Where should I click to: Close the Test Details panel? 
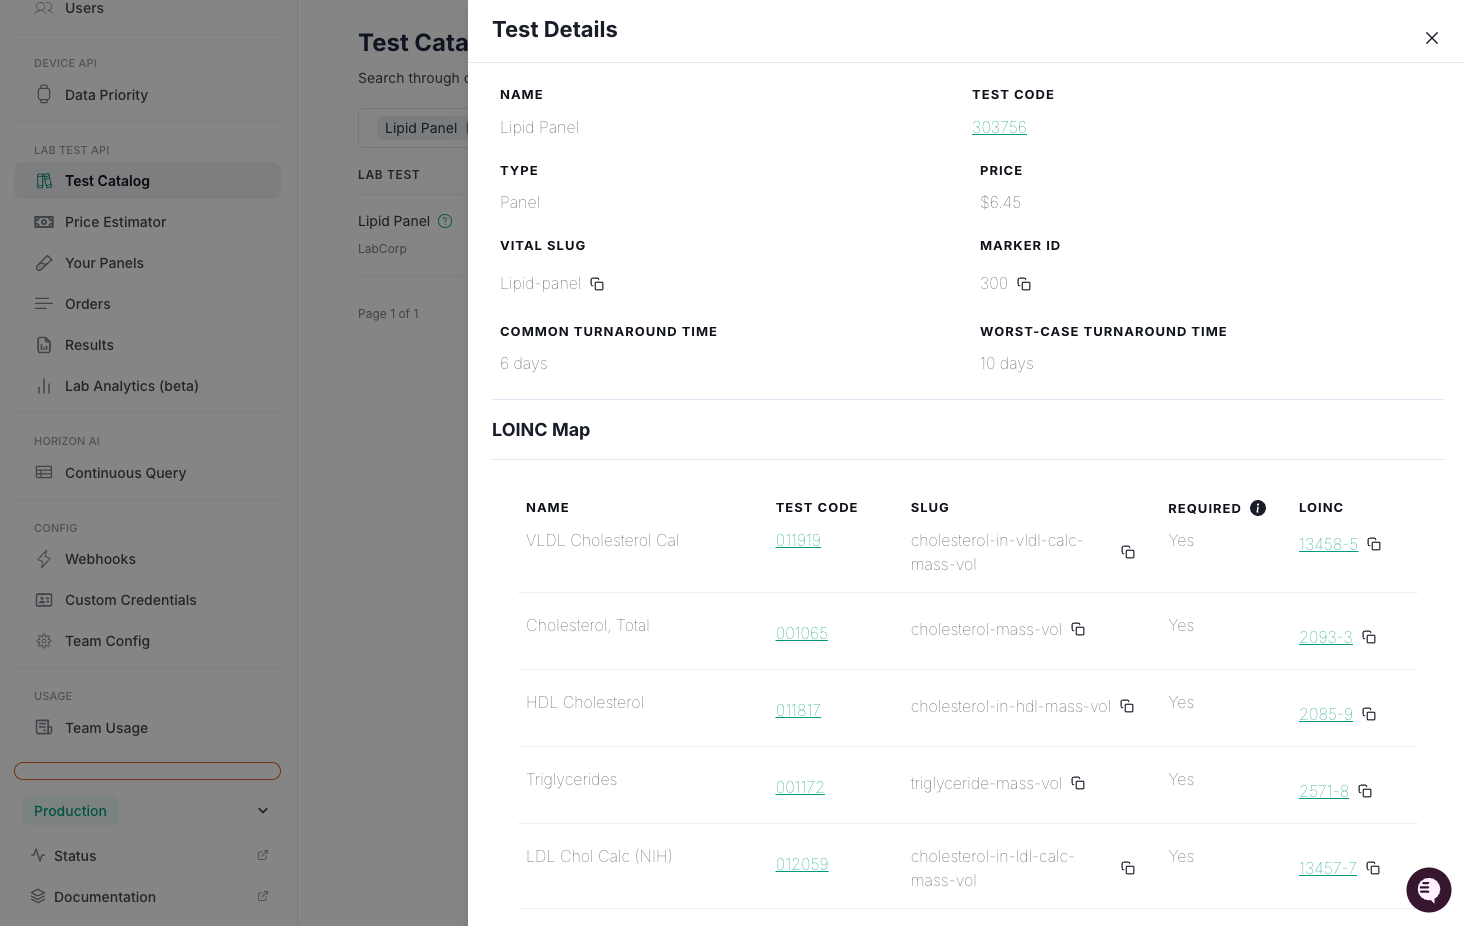pyautogui.click(x=1432, y=38)
